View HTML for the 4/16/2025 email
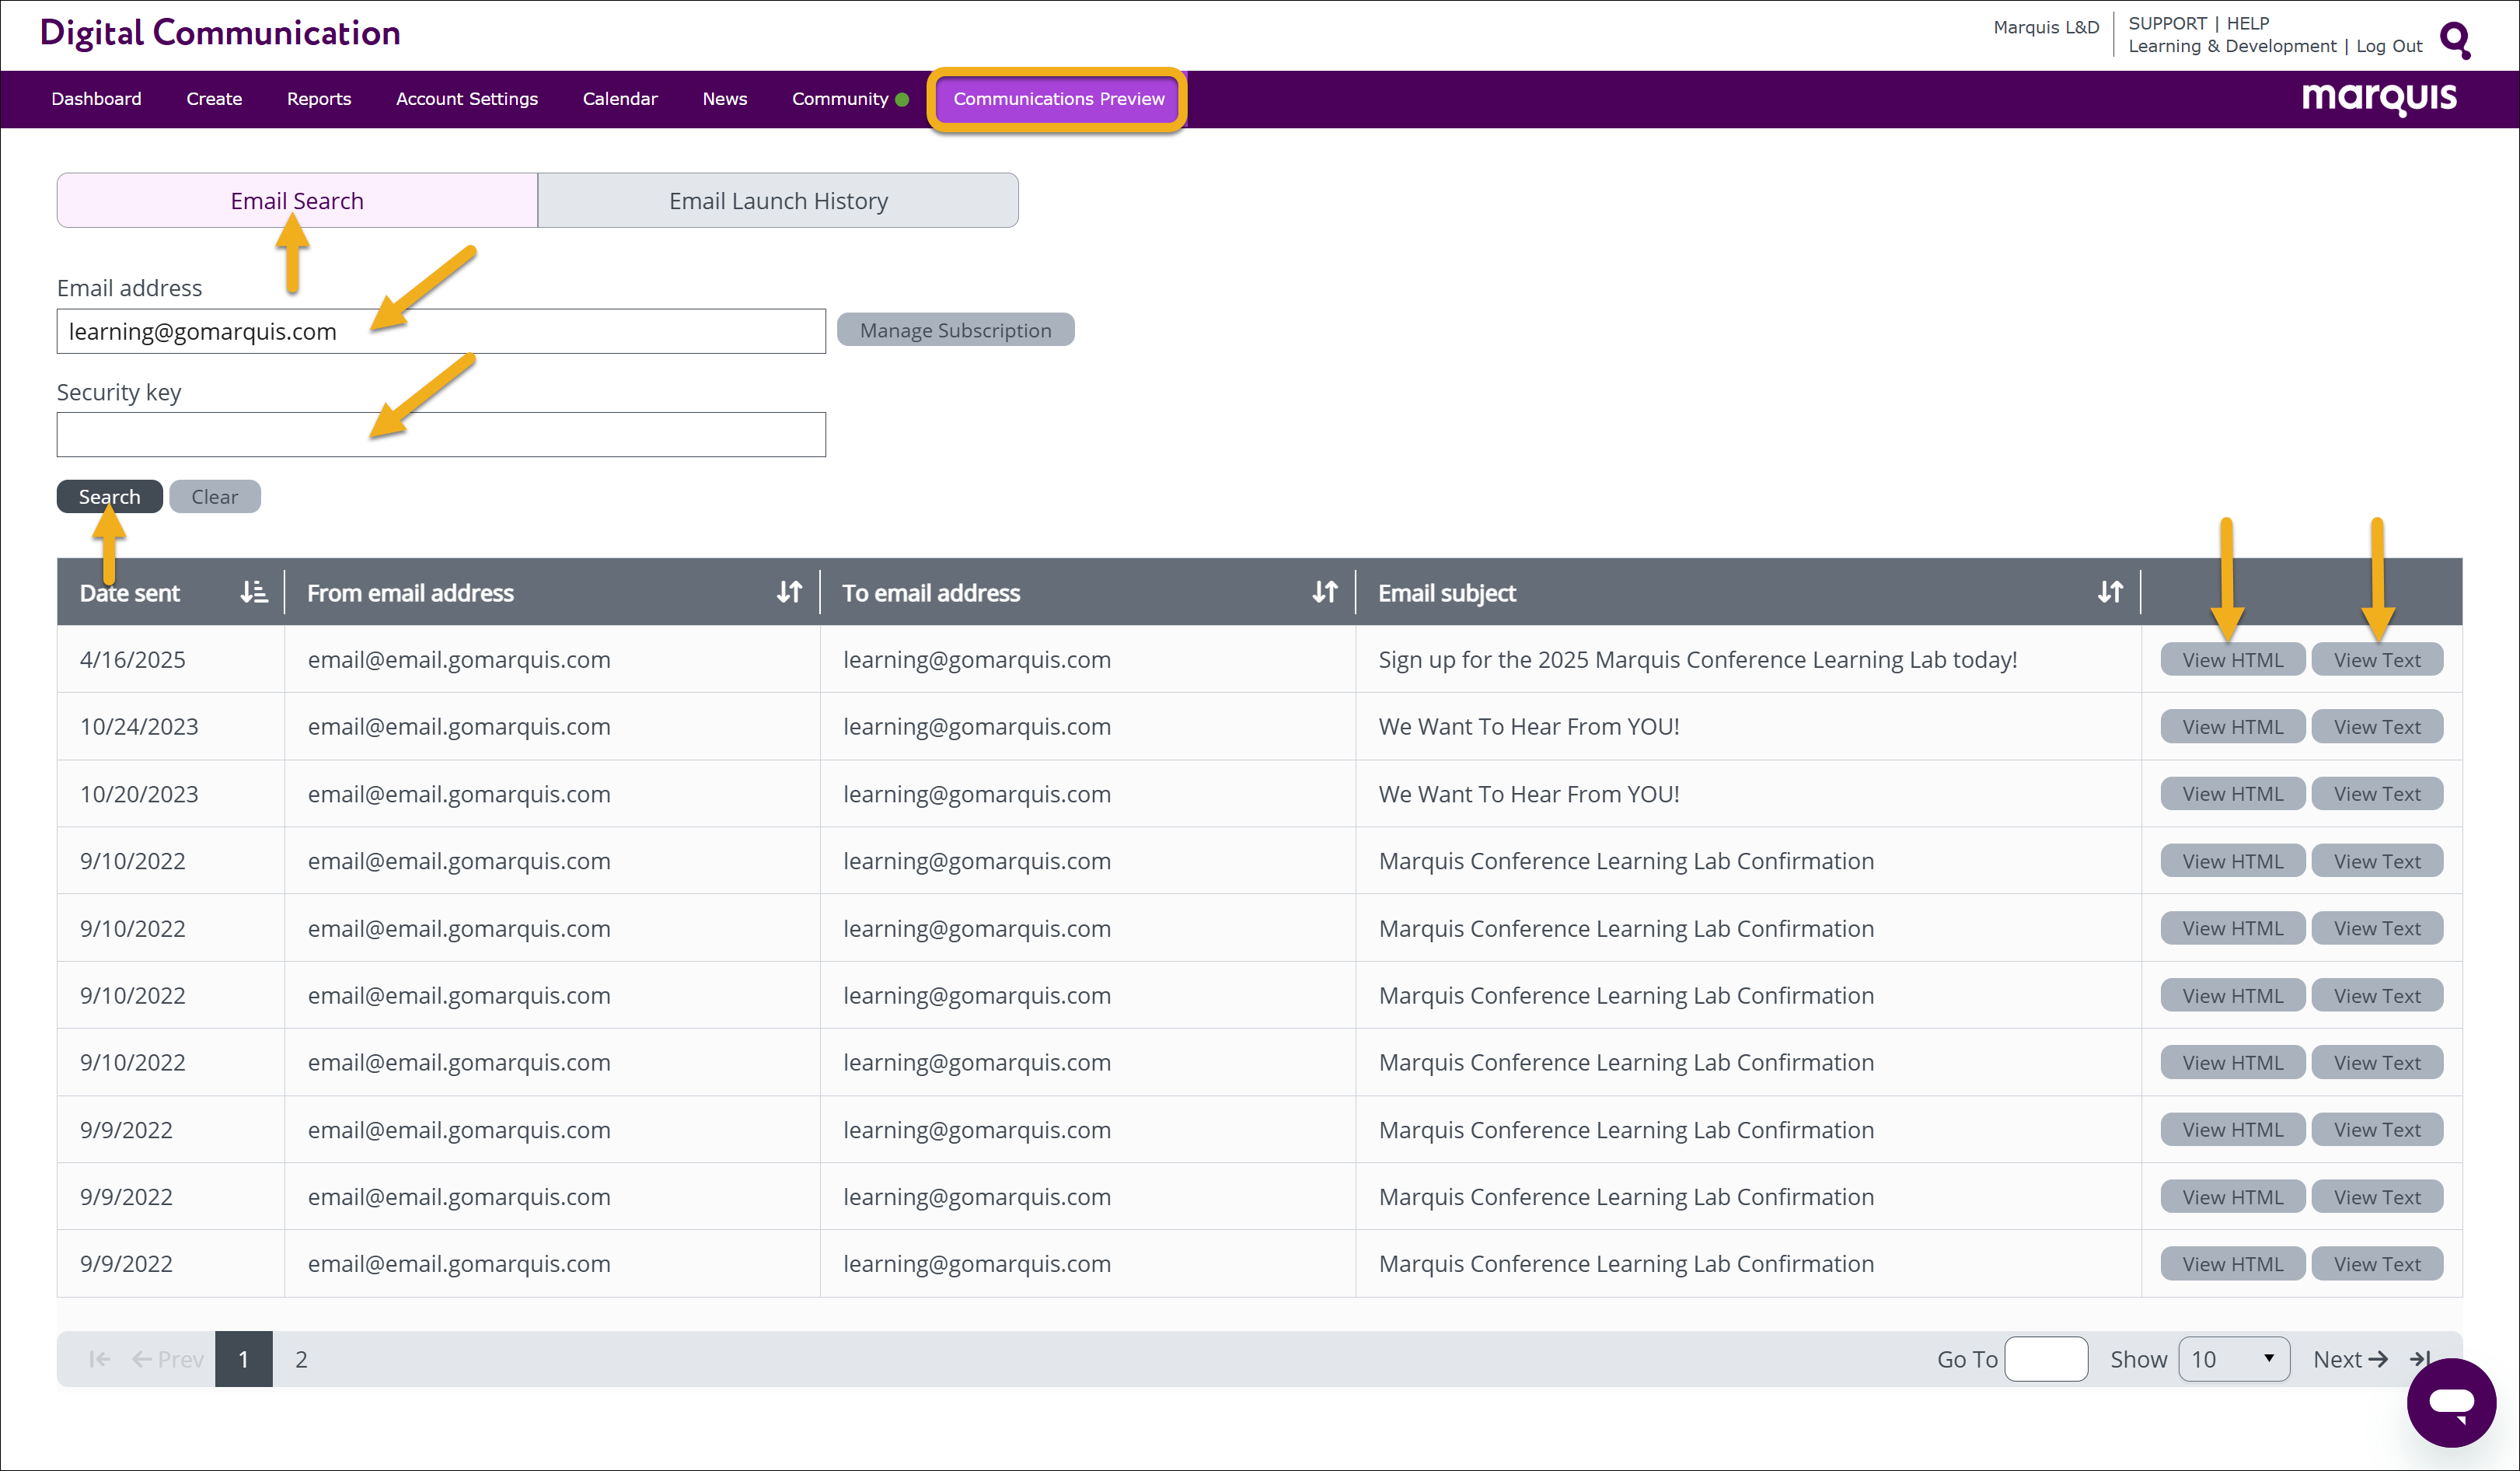Screen dimensions: 2520x1471 click(2232, 659)
